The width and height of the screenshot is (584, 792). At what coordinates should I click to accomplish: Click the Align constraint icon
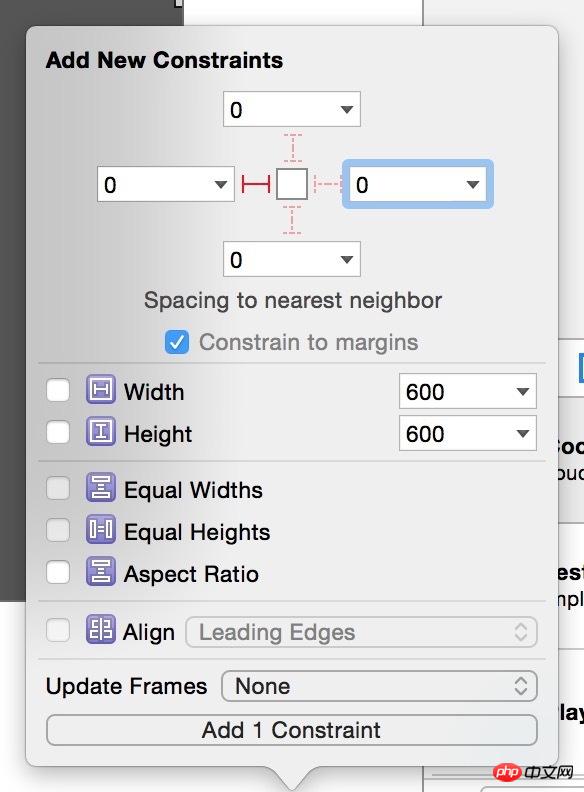[101, 629]
